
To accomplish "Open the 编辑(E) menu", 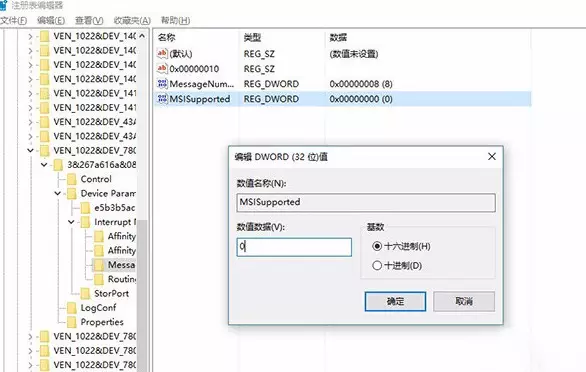I will (x=51, y=20).
